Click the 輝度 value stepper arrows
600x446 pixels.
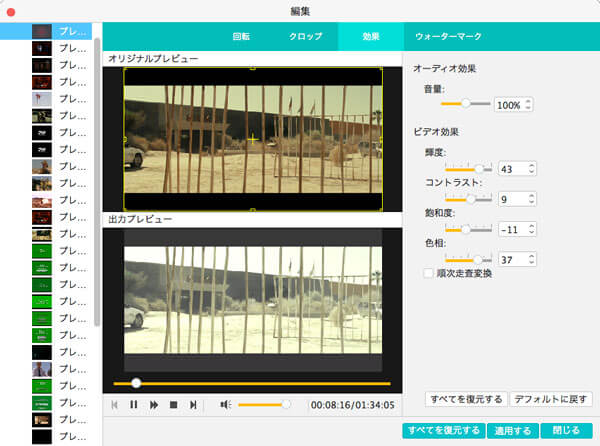532,169
